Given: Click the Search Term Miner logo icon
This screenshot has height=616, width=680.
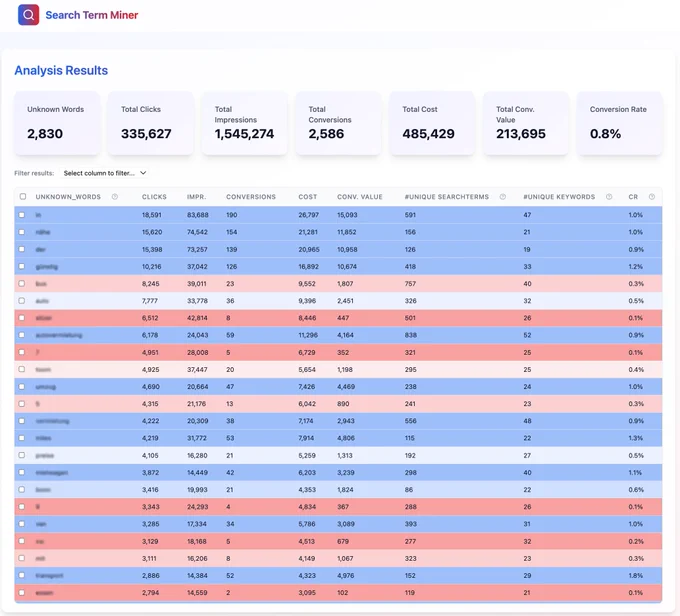Looking at the screenshot, I should [x=28, y=15].
